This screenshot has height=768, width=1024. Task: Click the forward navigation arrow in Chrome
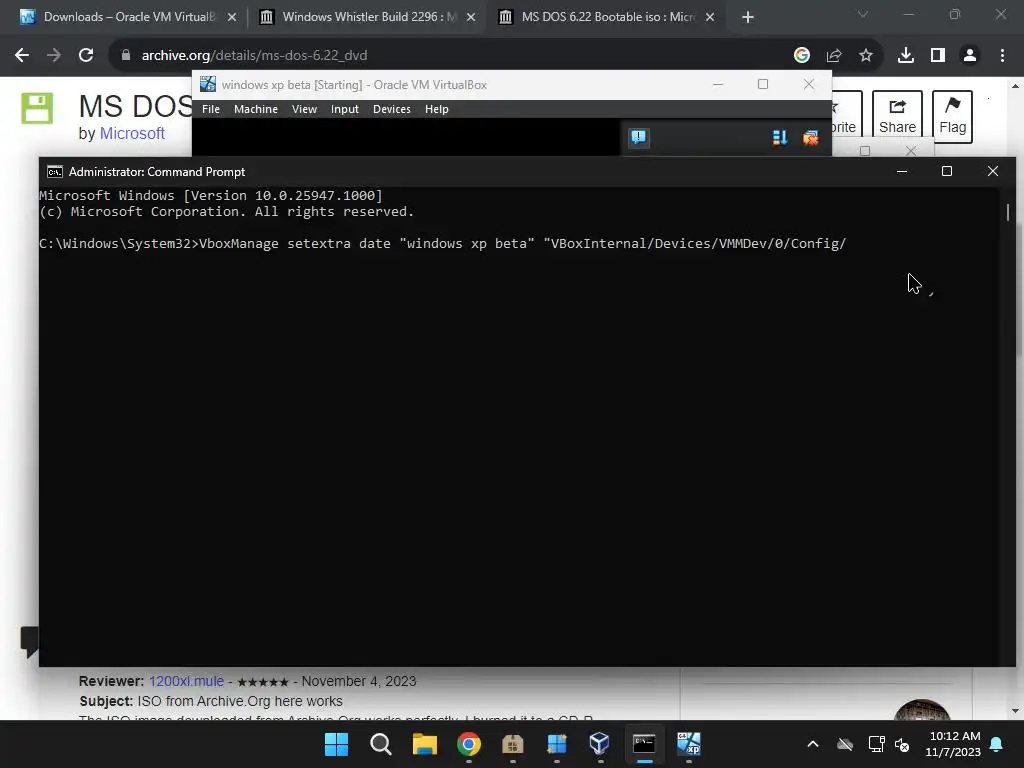(54, 56)
